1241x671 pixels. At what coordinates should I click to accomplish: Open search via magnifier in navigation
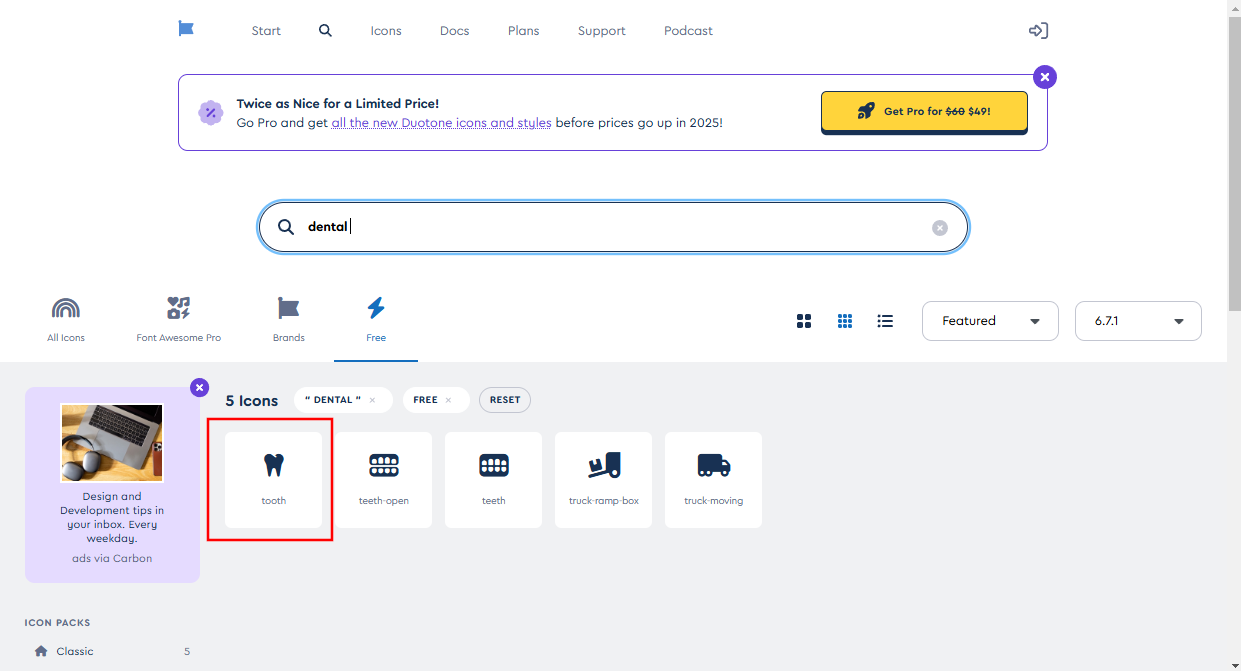pyautogui.click(x=325, y=31)
